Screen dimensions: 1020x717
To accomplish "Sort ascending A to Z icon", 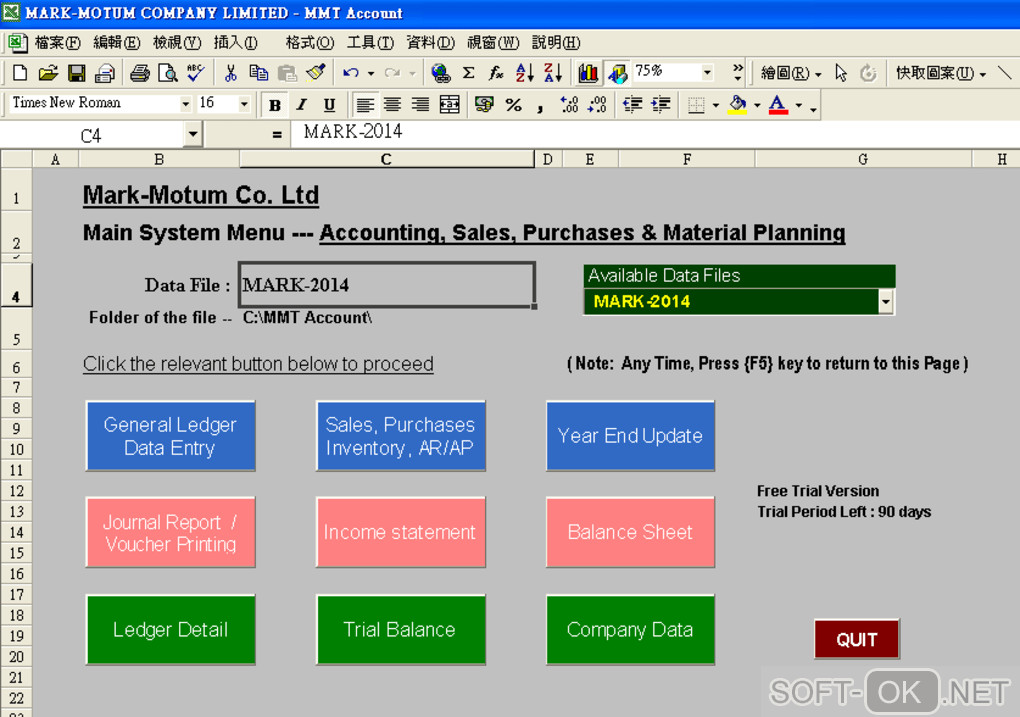I will 525,73.
